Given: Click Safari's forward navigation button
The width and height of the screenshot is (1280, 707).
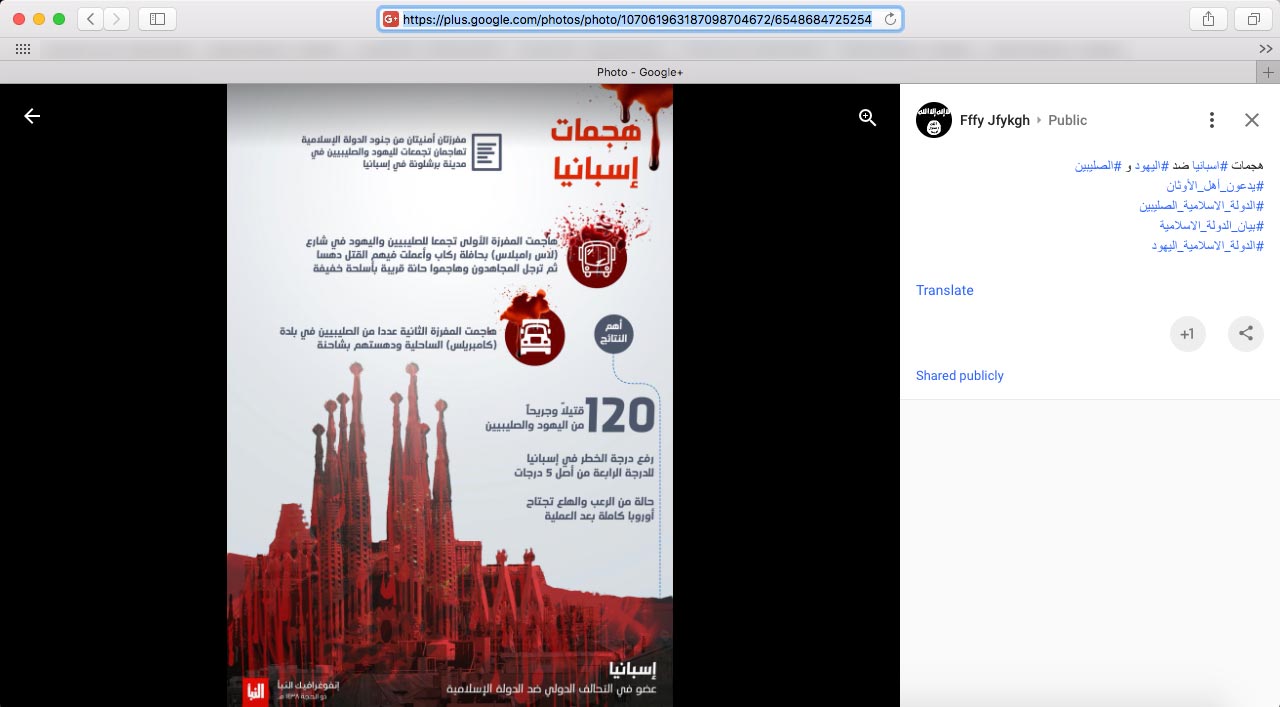Looking at the screenshot, I should pyautogui.click(x=117, y=19).
